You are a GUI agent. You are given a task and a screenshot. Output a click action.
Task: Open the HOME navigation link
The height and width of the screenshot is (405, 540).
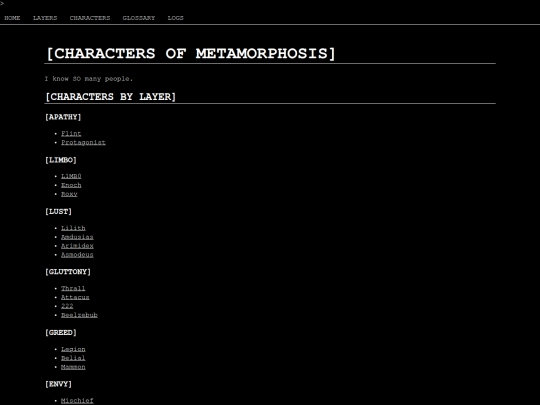tap(12, 18)
